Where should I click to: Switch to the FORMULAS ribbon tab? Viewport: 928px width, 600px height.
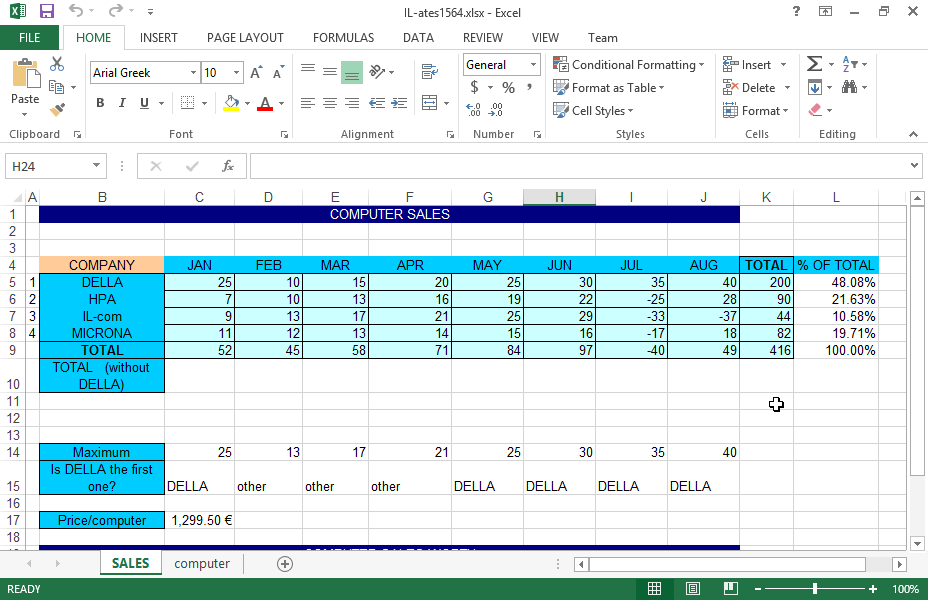pos(343,37)
